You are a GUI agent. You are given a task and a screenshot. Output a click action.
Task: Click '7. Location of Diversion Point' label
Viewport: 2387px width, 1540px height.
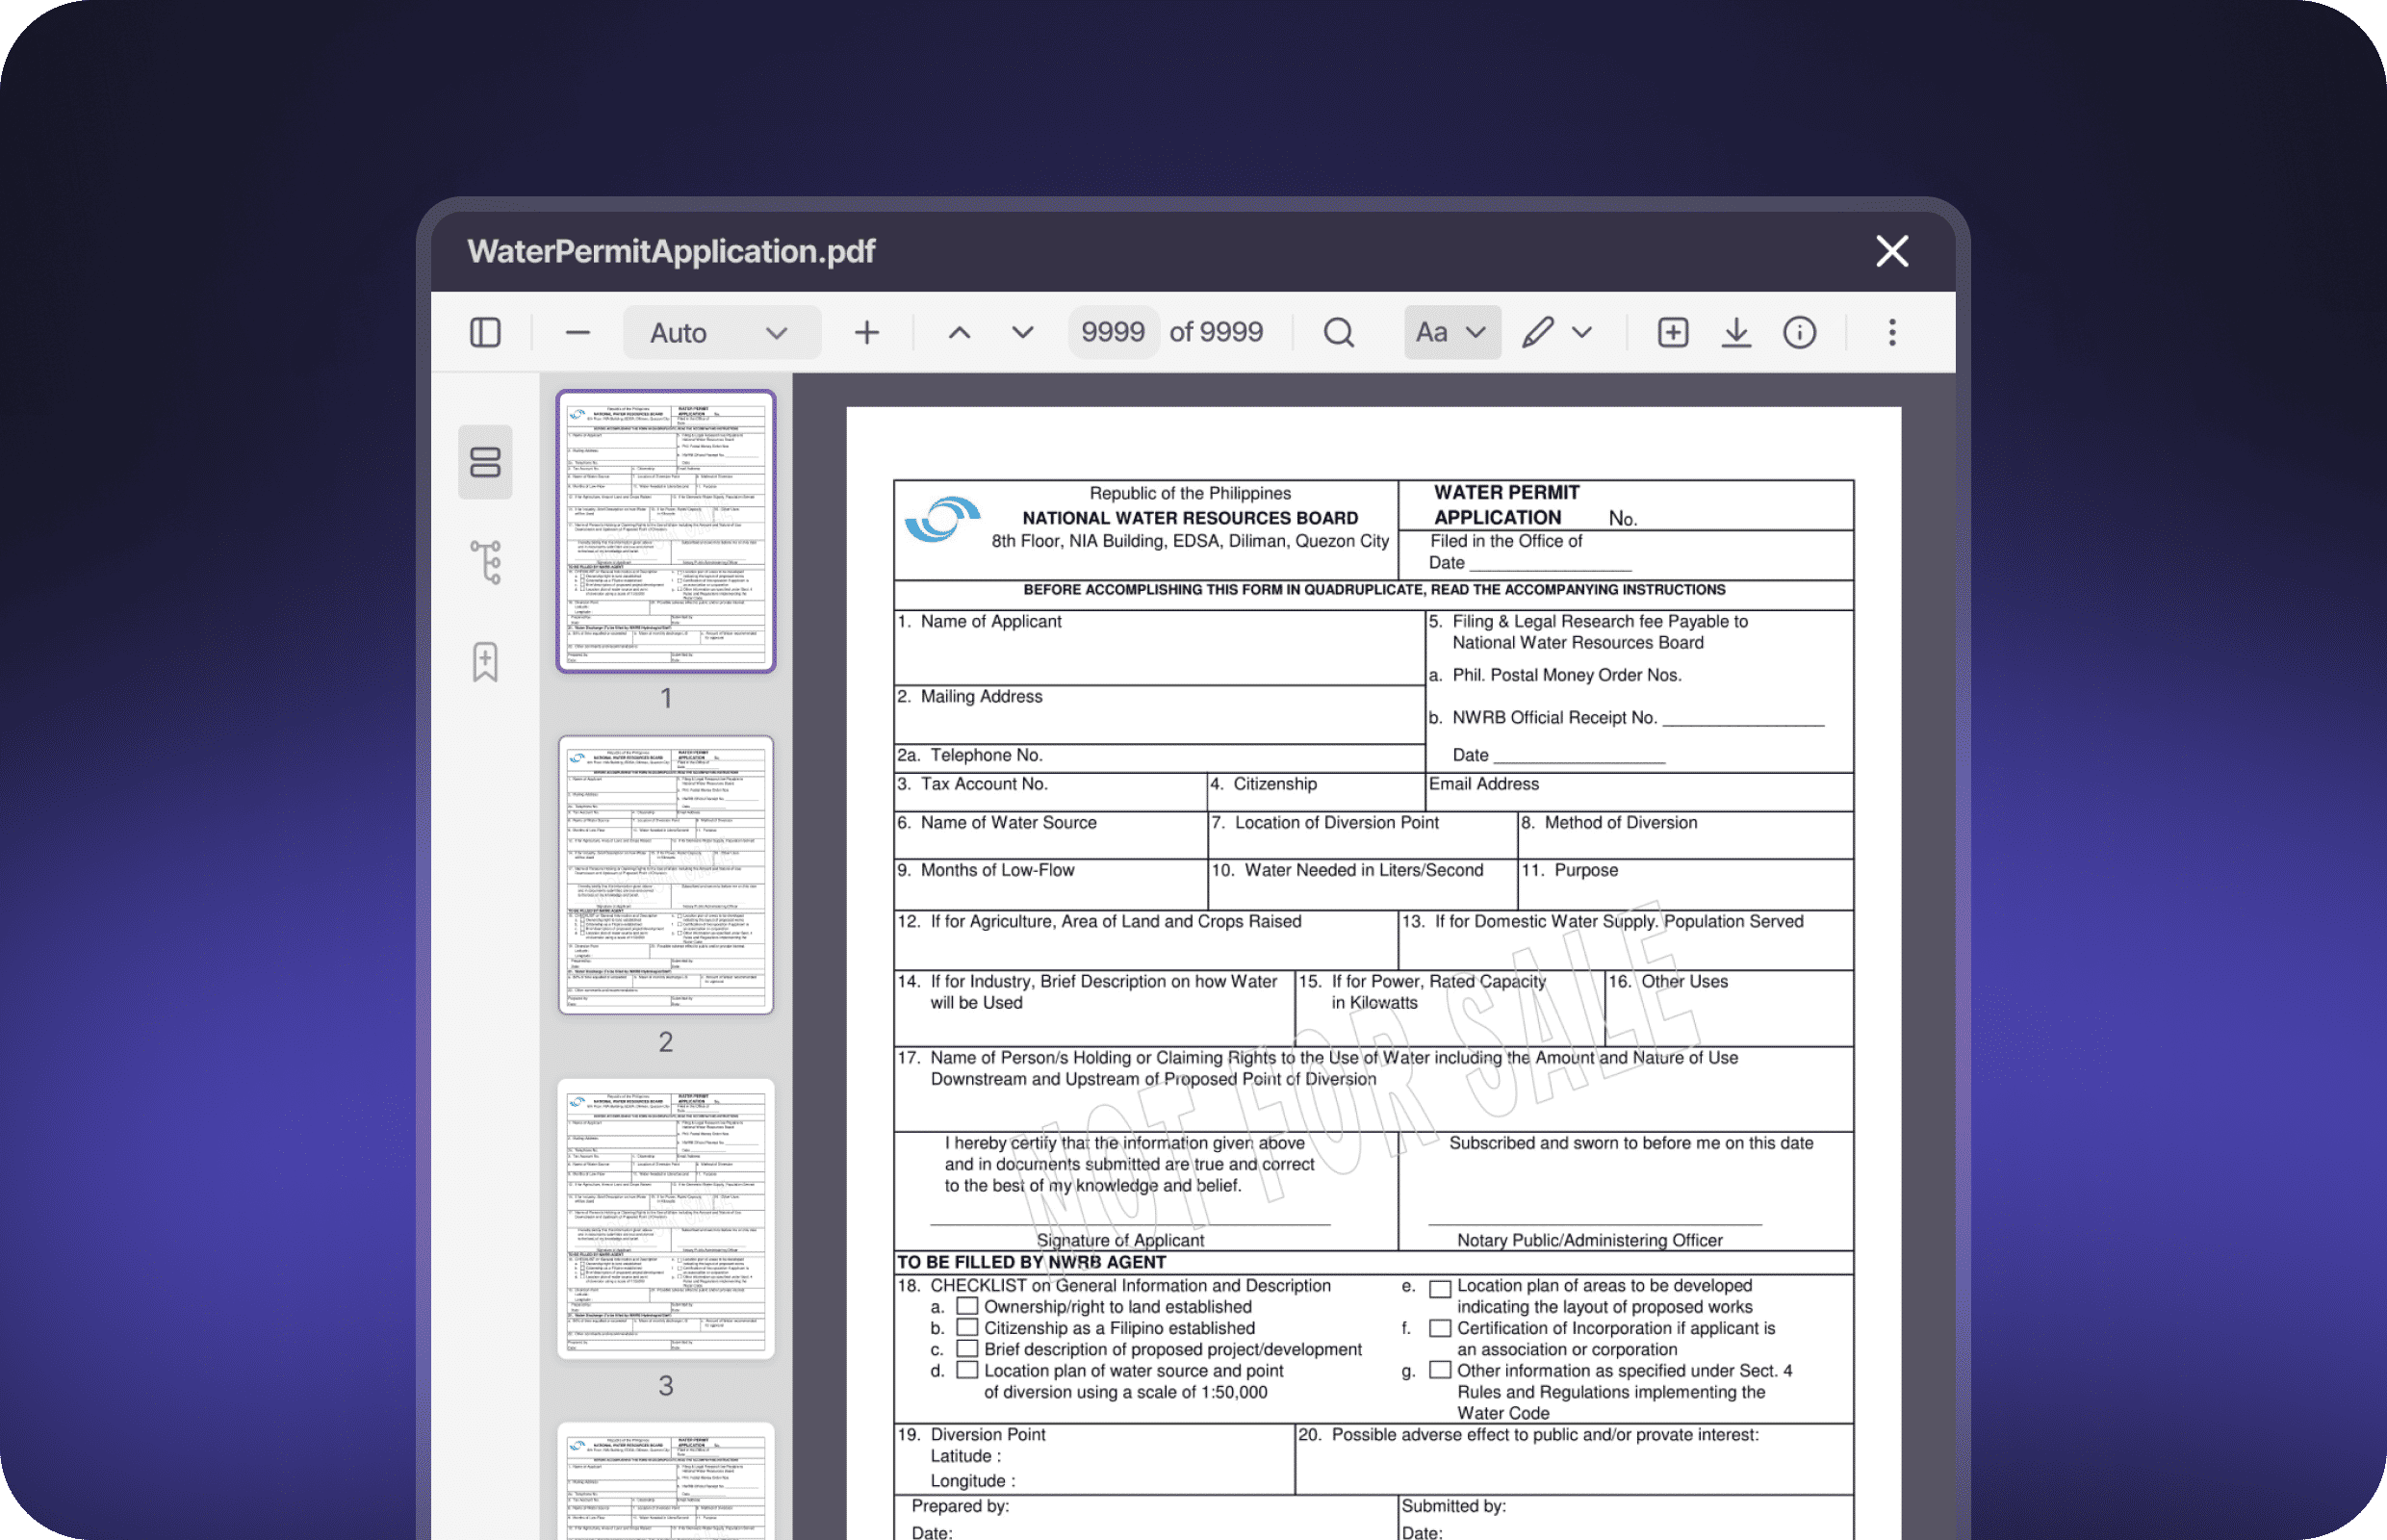(x=1325, y=822)
